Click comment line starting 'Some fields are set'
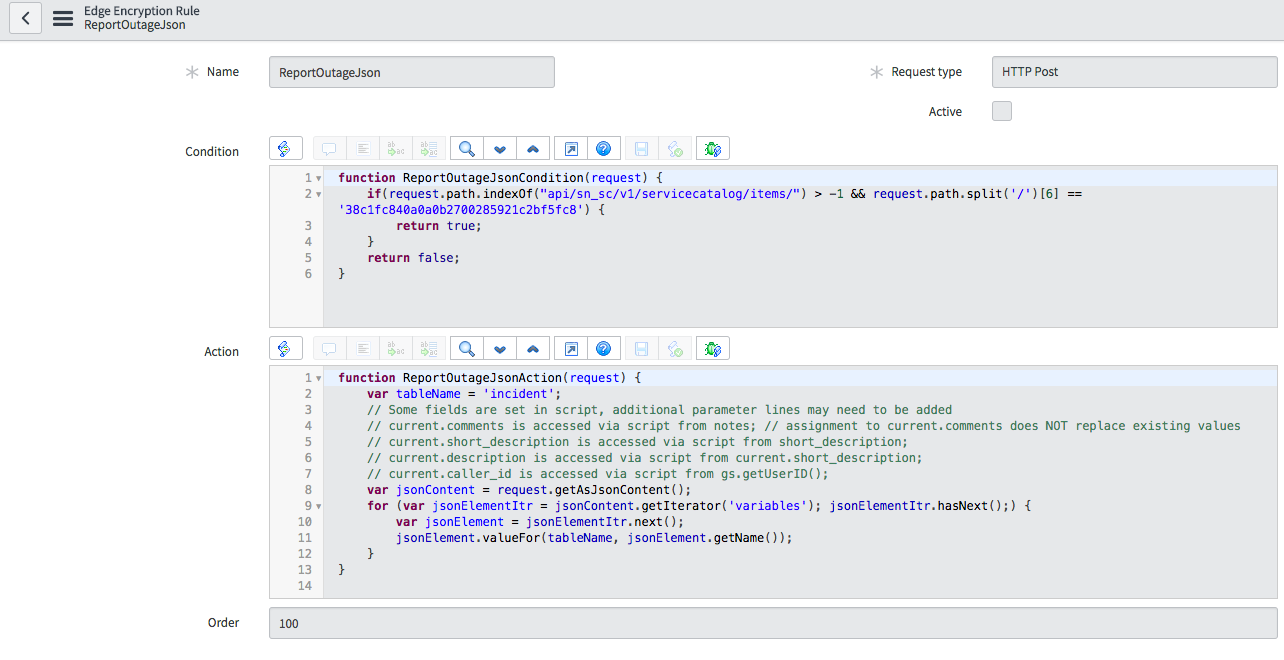1284x660 pixels. pos(660,410)
